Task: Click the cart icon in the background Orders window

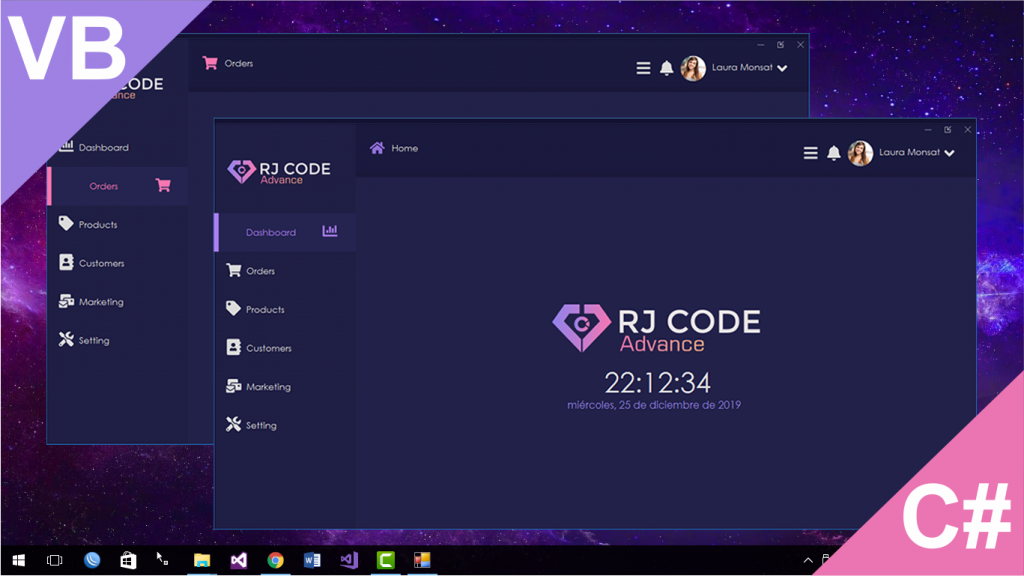Action: point(211,62)
